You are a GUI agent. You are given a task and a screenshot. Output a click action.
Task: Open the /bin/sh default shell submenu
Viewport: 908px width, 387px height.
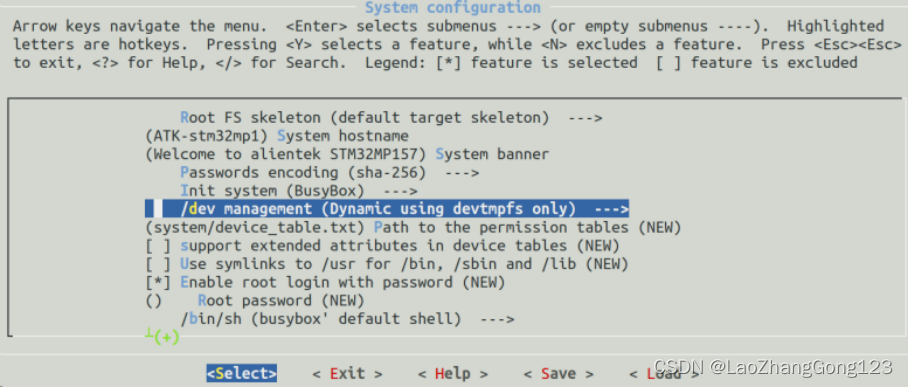coord(347,319)
